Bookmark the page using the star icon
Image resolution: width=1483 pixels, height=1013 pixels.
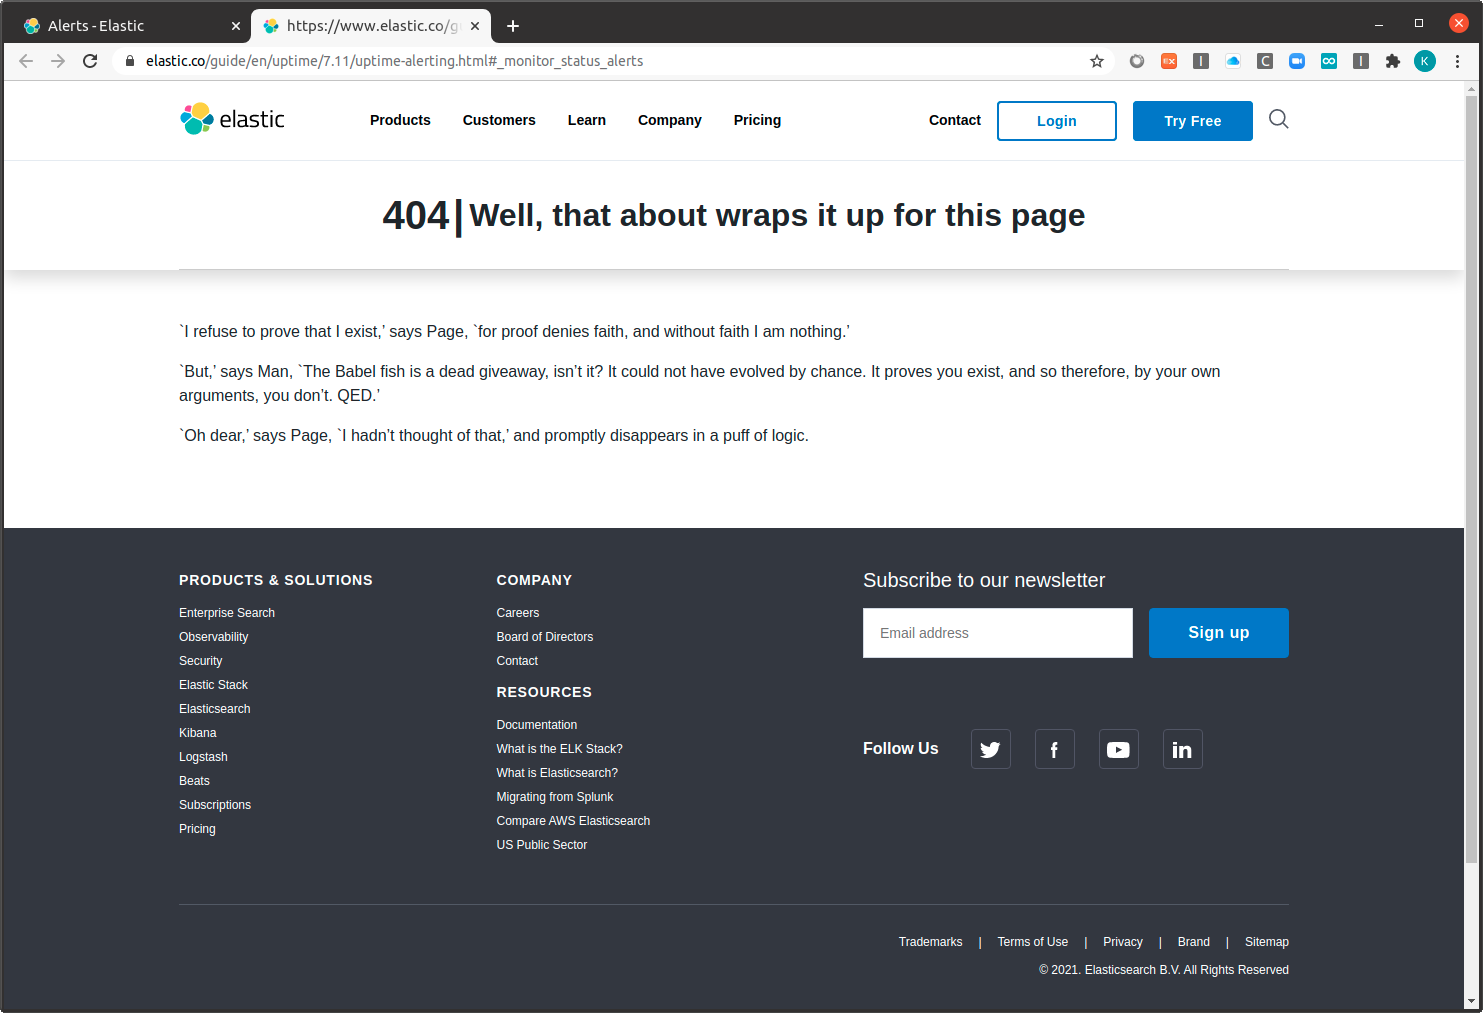[x=1096, y=61]
